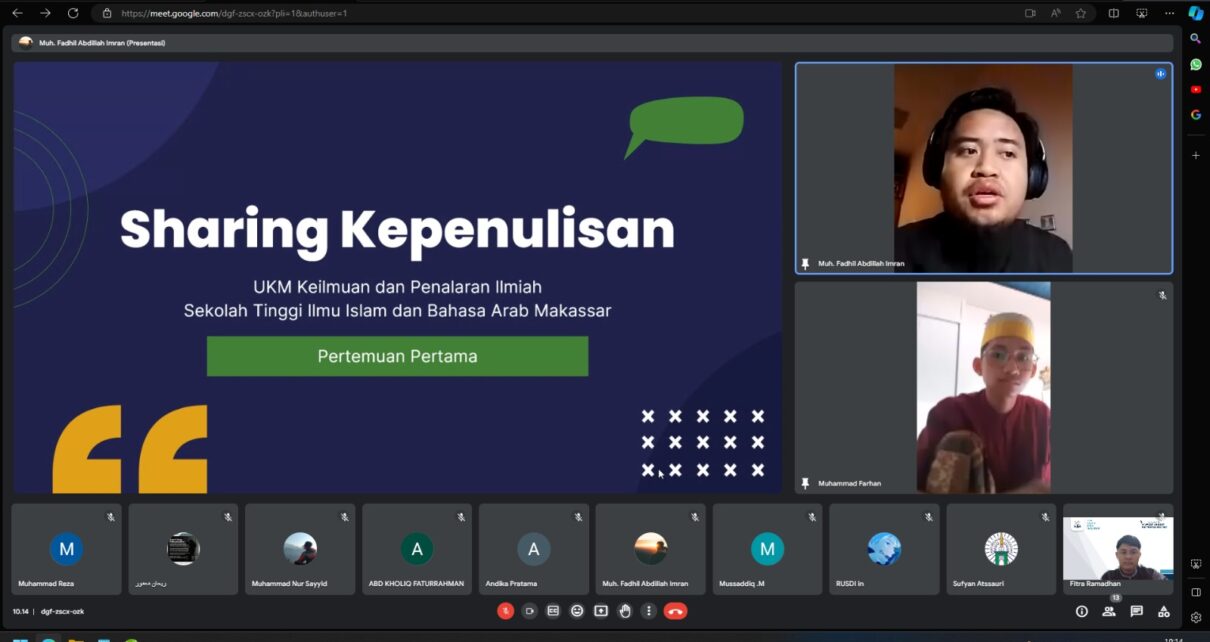This screenshot has height=642, width=1210.
Task: Select Fitra Ramadhan's video thumbnail
Action: point(1117,549)
